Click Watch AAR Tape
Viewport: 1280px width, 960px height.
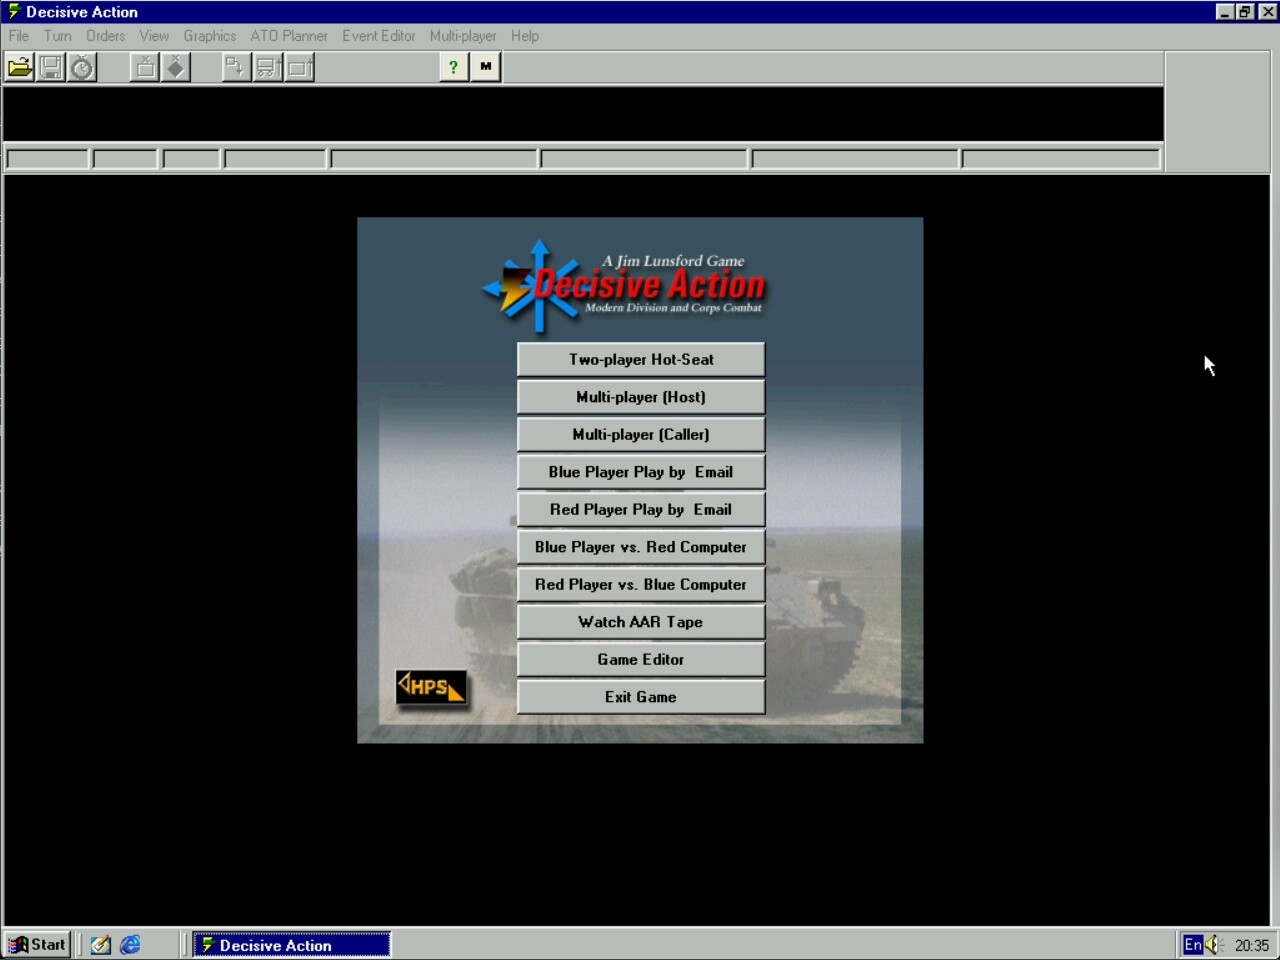click(x=641, y=622)
